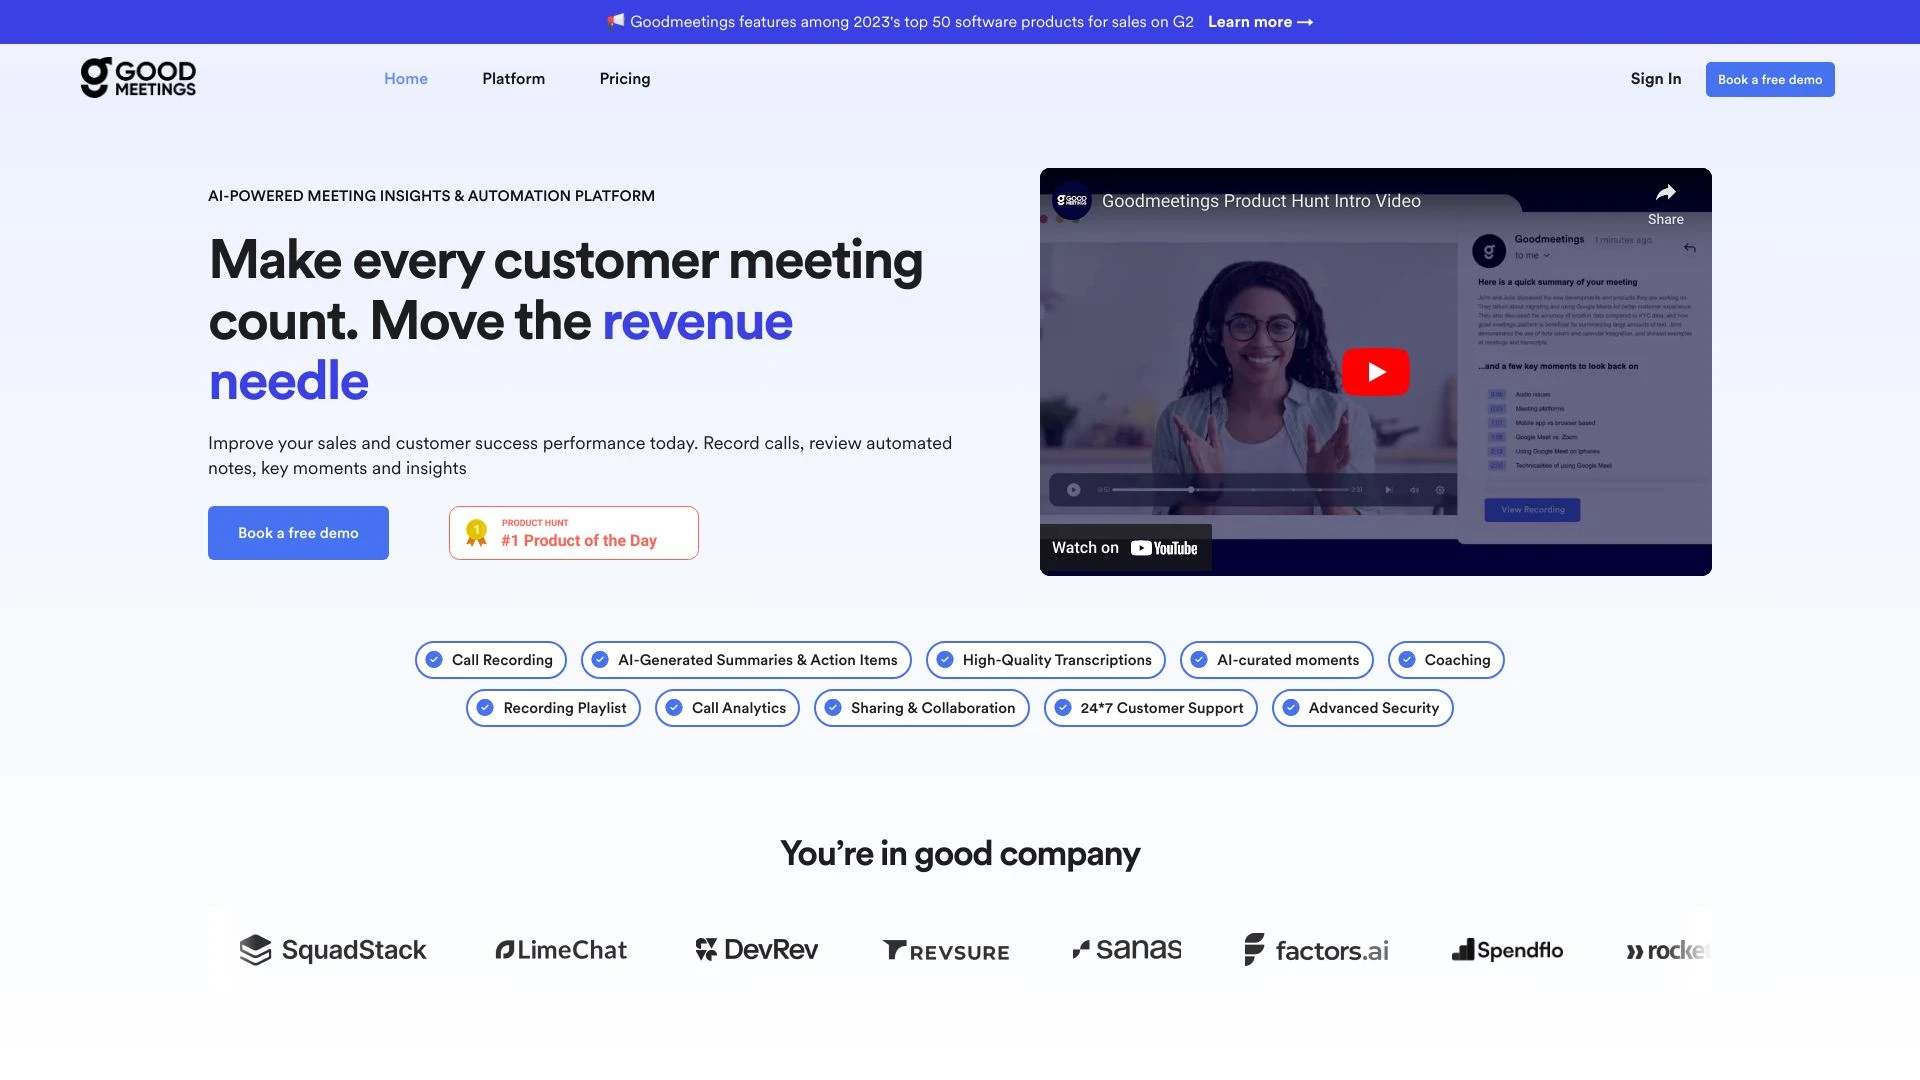
Task: Click the Advanced Security checkmark icon
Action: click(x=1290, y=707)
